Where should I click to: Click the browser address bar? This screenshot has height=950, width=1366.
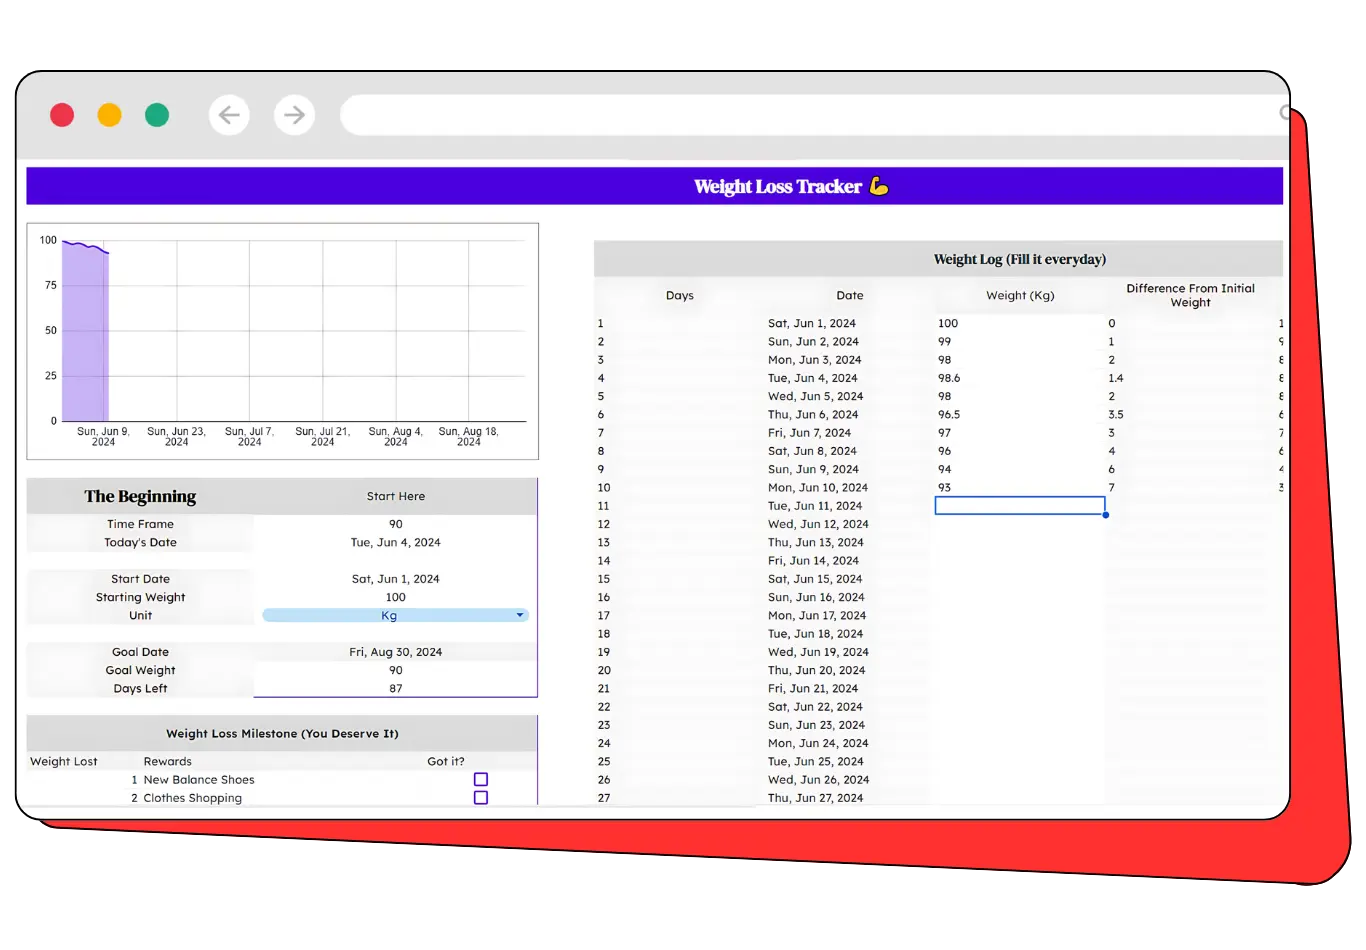click(x=800, y=115)
